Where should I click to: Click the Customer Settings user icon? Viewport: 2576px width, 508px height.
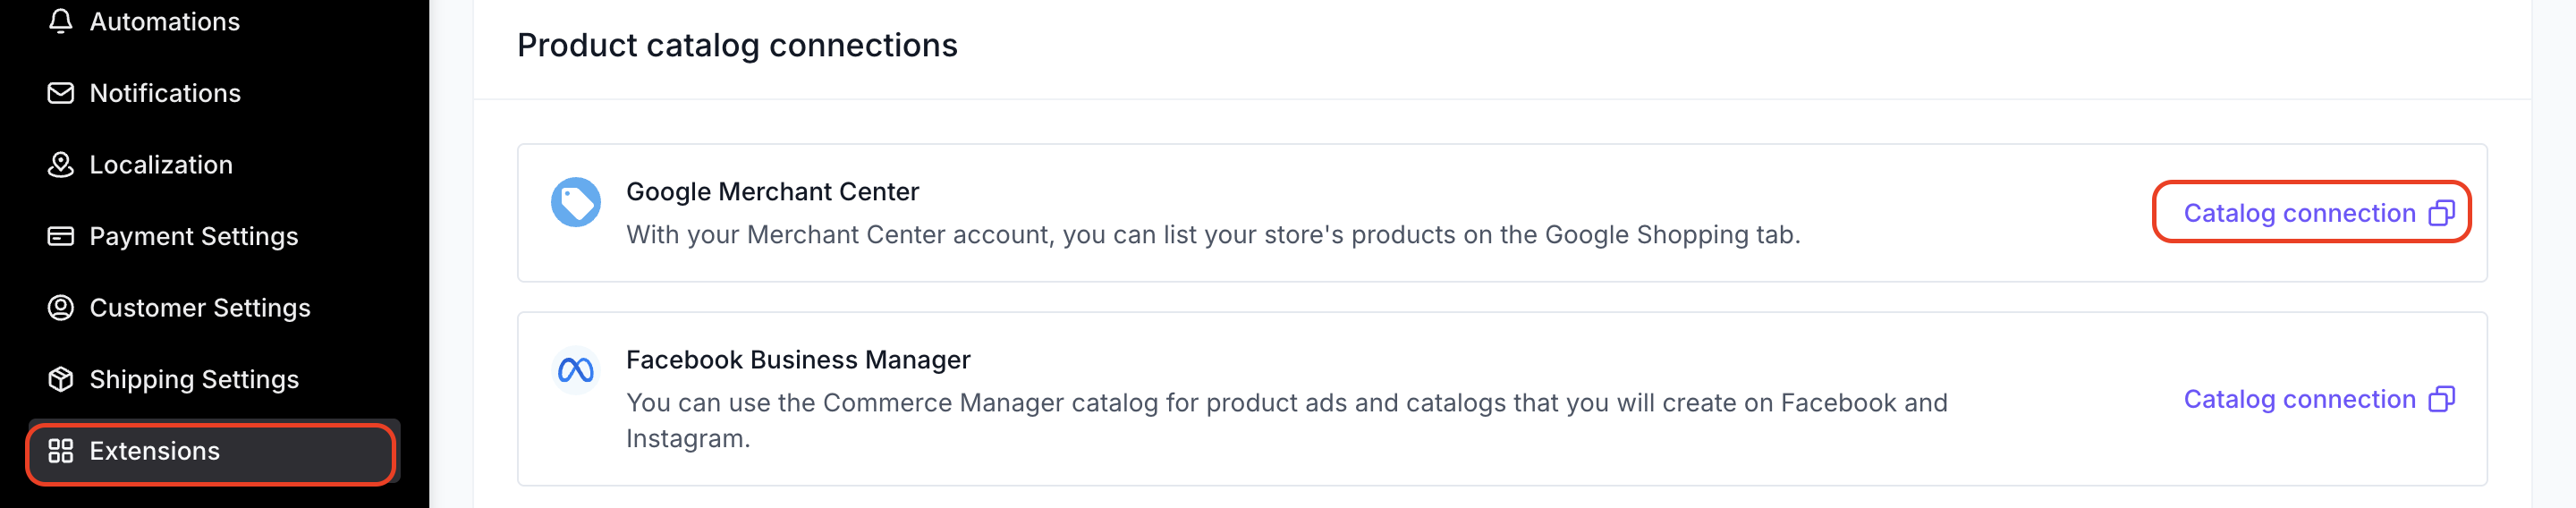point(61,308)
